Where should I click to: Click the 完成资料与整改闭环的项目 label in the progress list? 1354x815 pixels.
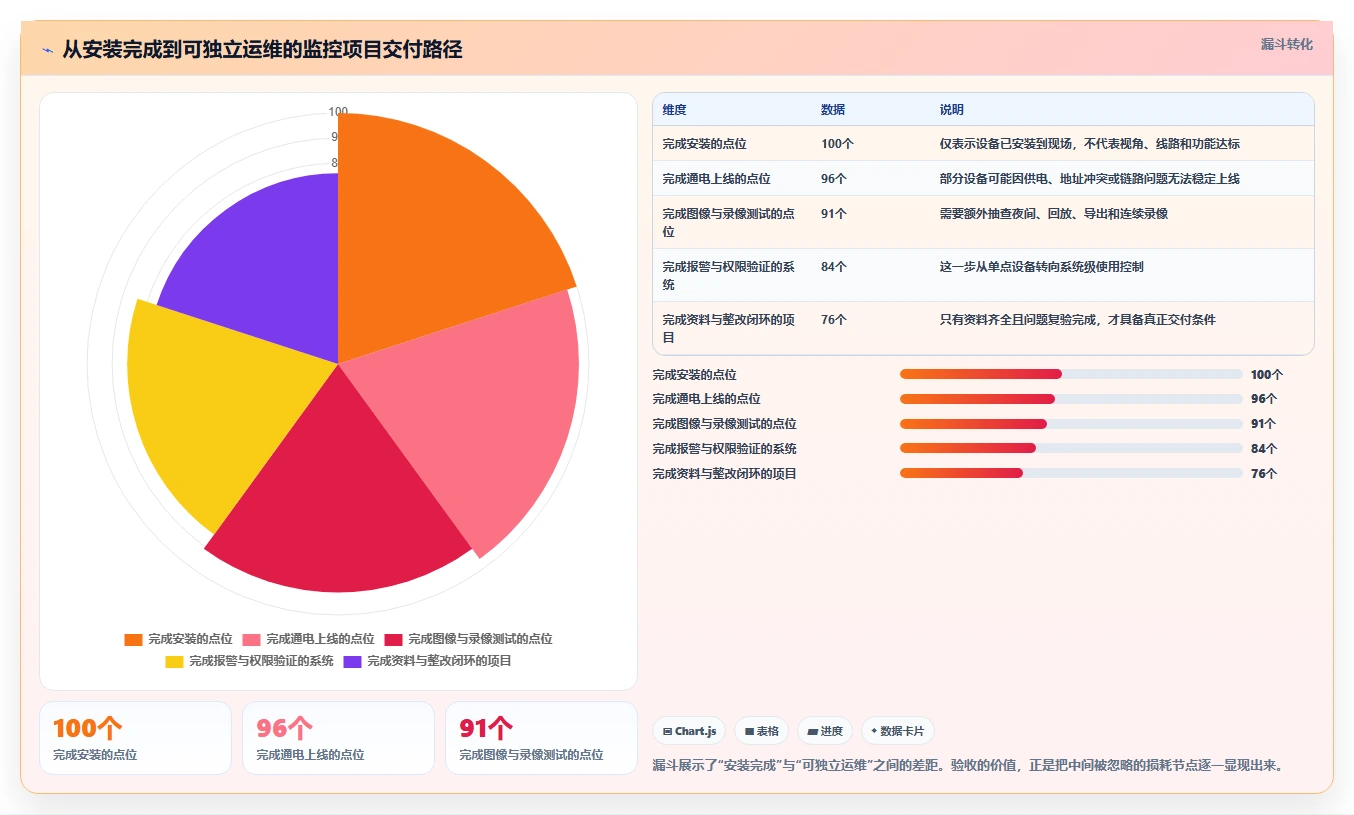pyautogui.click(x=725, y=474)
